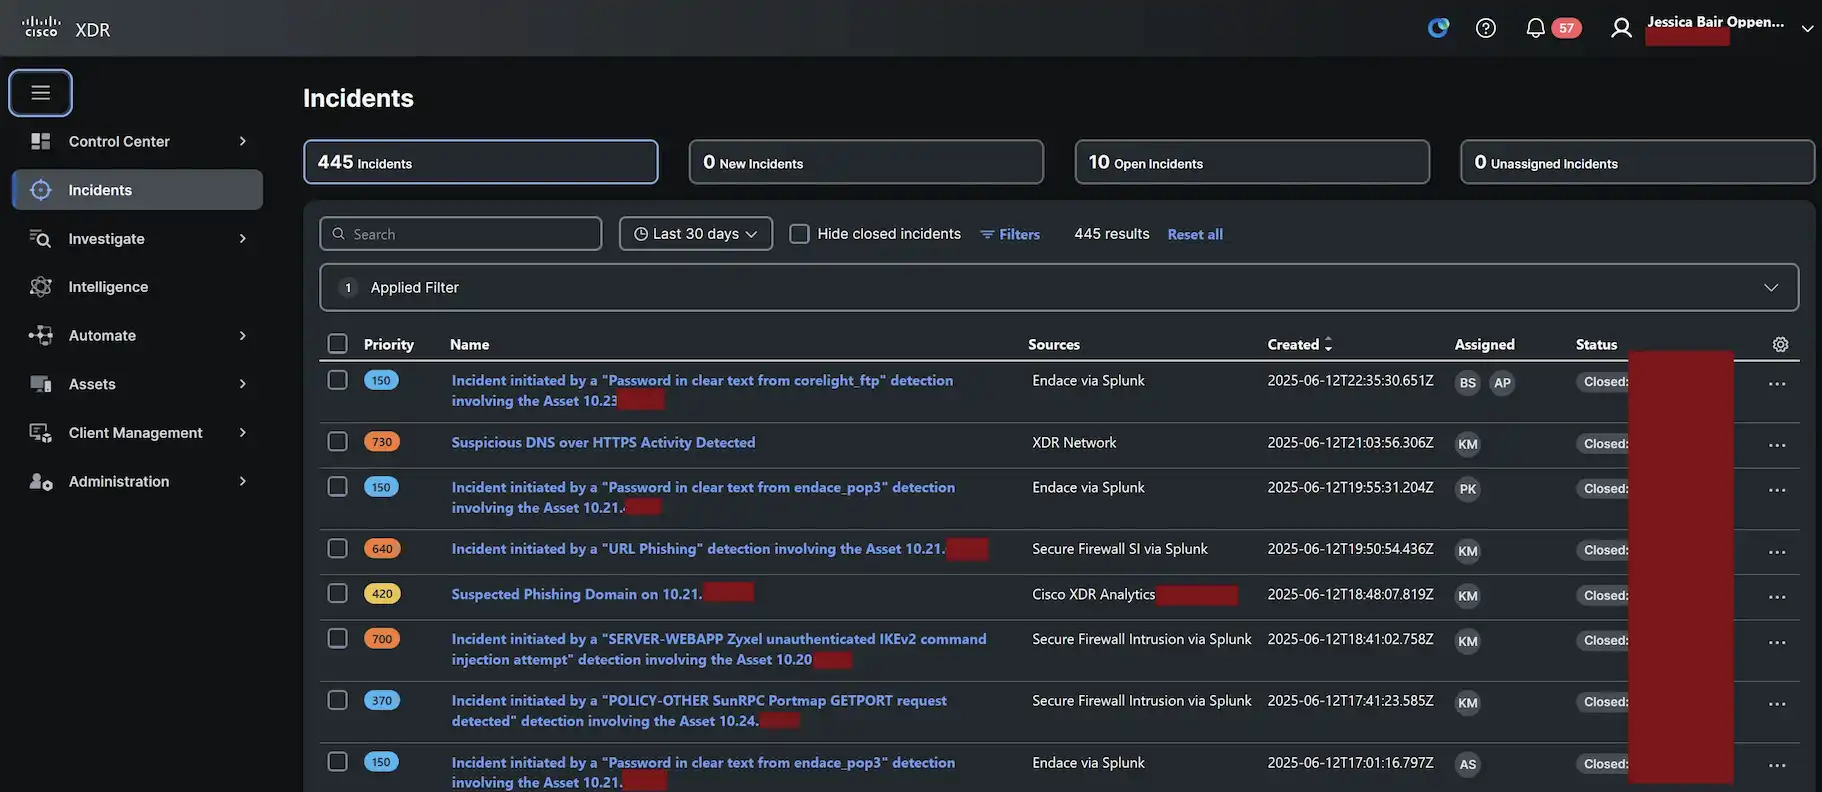Select the 10 Open Incidents tab
Viewport: 1822px width, 792px height.
[x=1251, y=162]
